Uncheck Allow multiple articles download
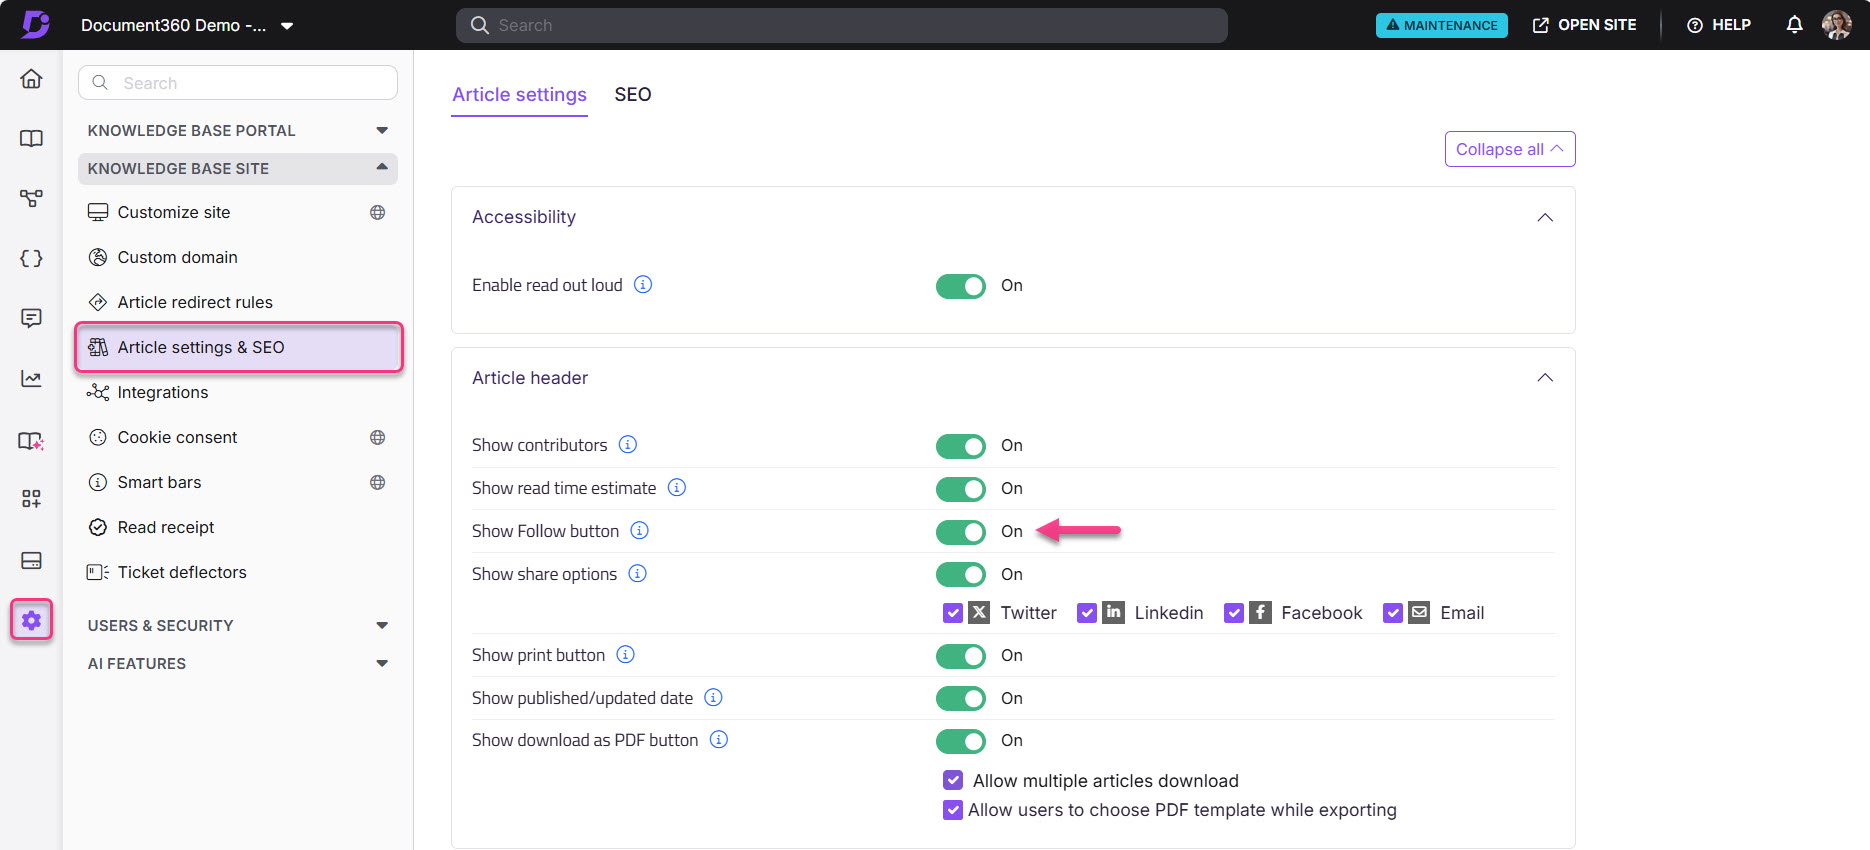Image resolution: width=1870 pixels, height=850 pixels. click(x=953, y=780)
